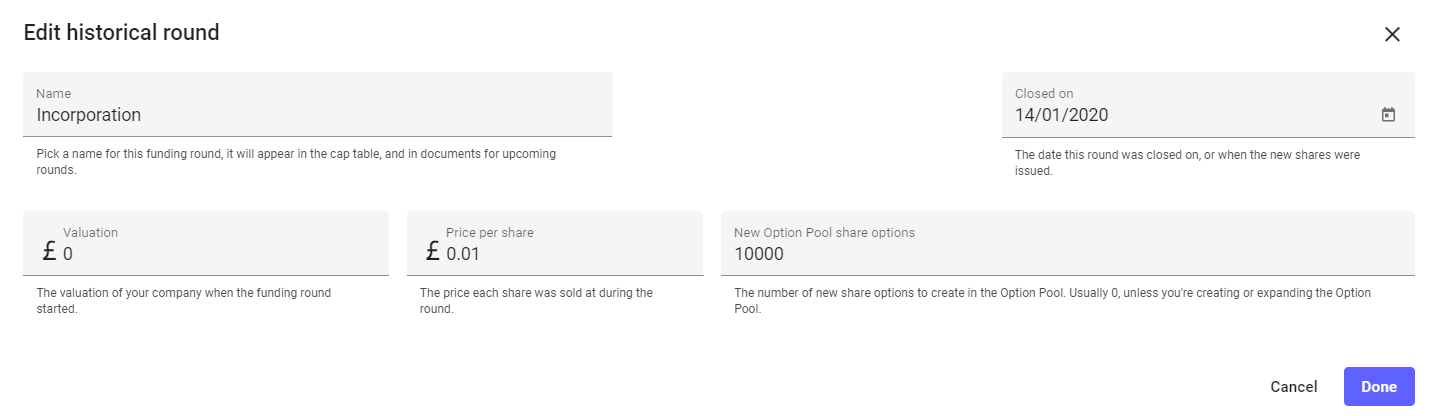Click the helper text about picking a name
1438x416 pixels.
[296, 162]
